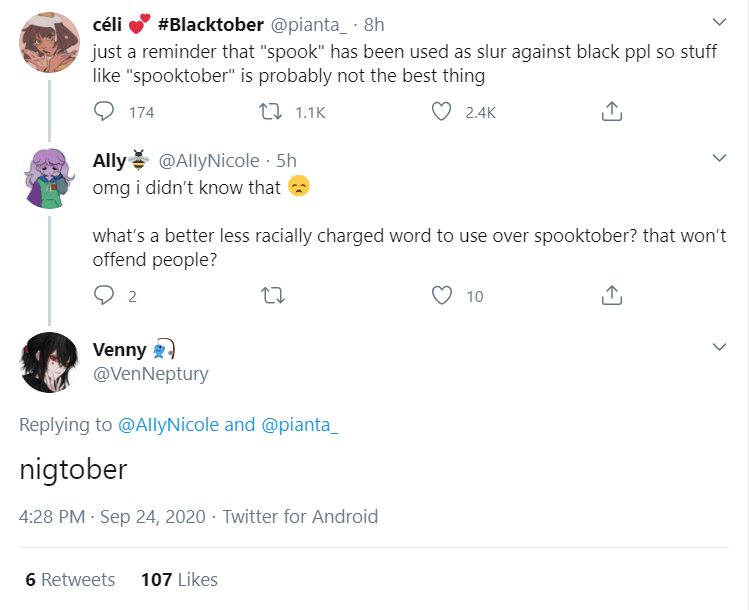This screenshot has width=749, height=610.
Task: Open Venny's dark-haired avatar
Action: (49, 362)
